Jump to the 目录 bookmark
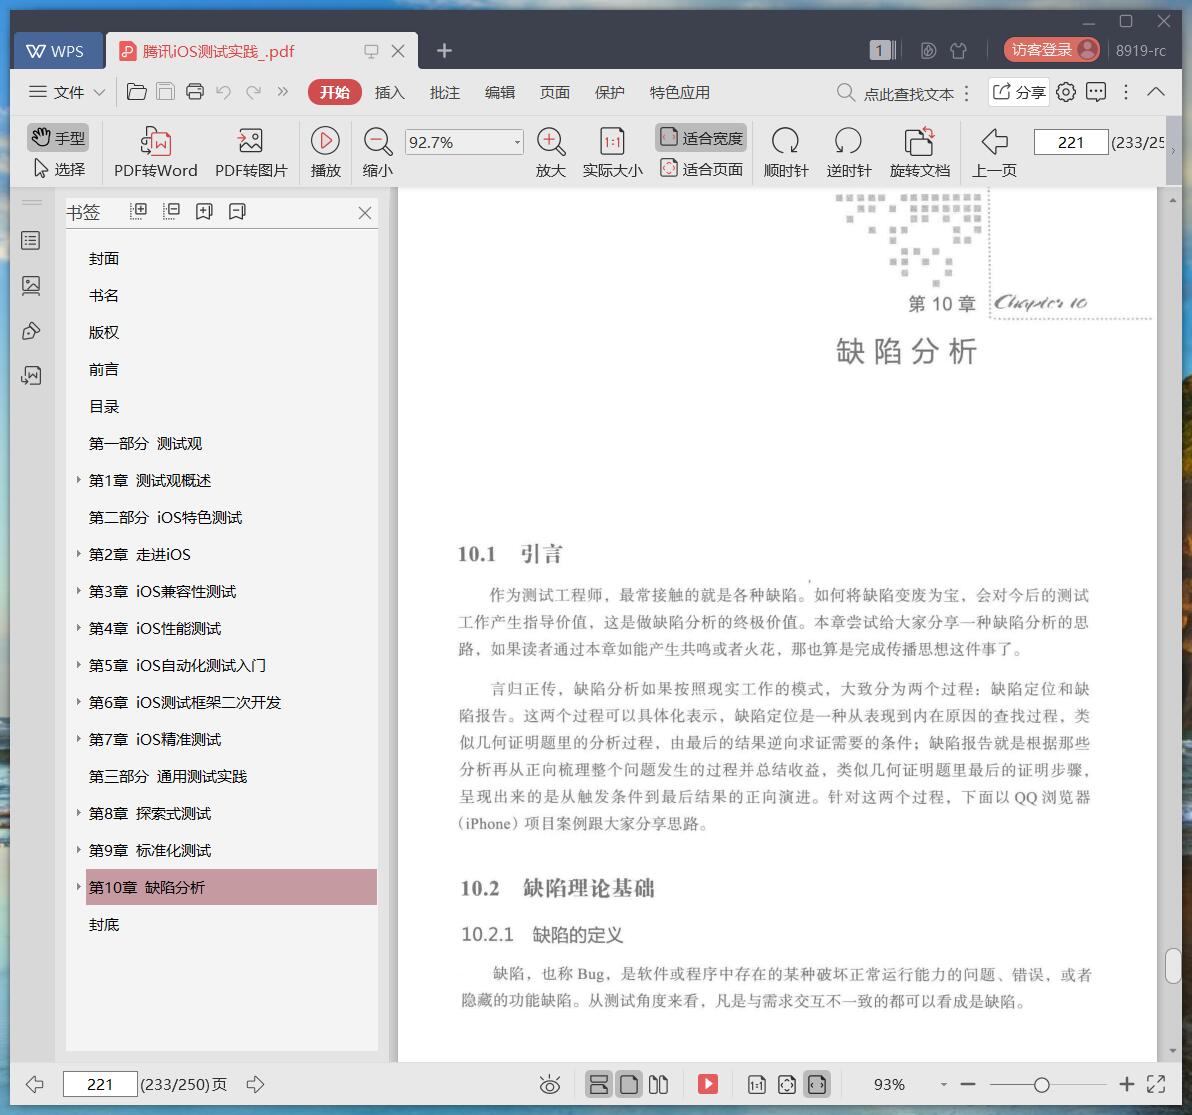 pyautogui.click(x=104, y=407)
